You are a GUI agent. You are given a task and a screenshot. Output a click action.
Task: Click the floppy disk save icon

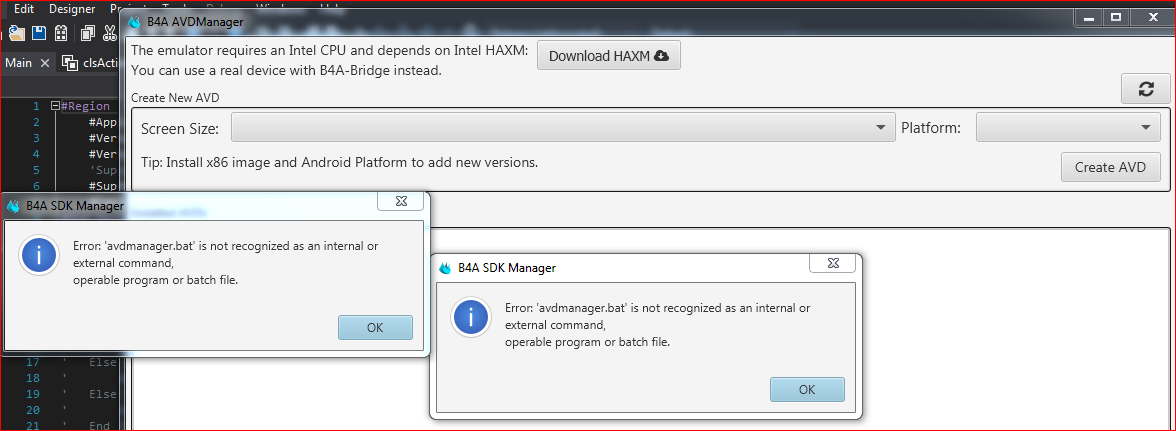tap(39, 32)
